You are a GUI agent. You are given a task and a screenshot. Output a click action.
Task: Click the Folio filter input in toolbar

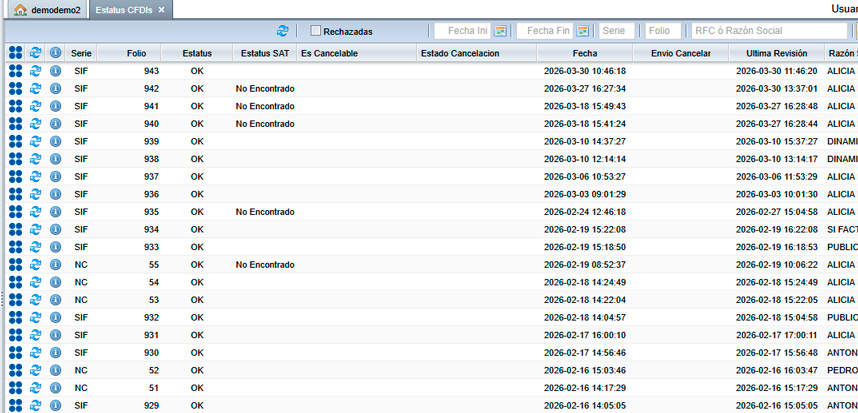(663, 31)
